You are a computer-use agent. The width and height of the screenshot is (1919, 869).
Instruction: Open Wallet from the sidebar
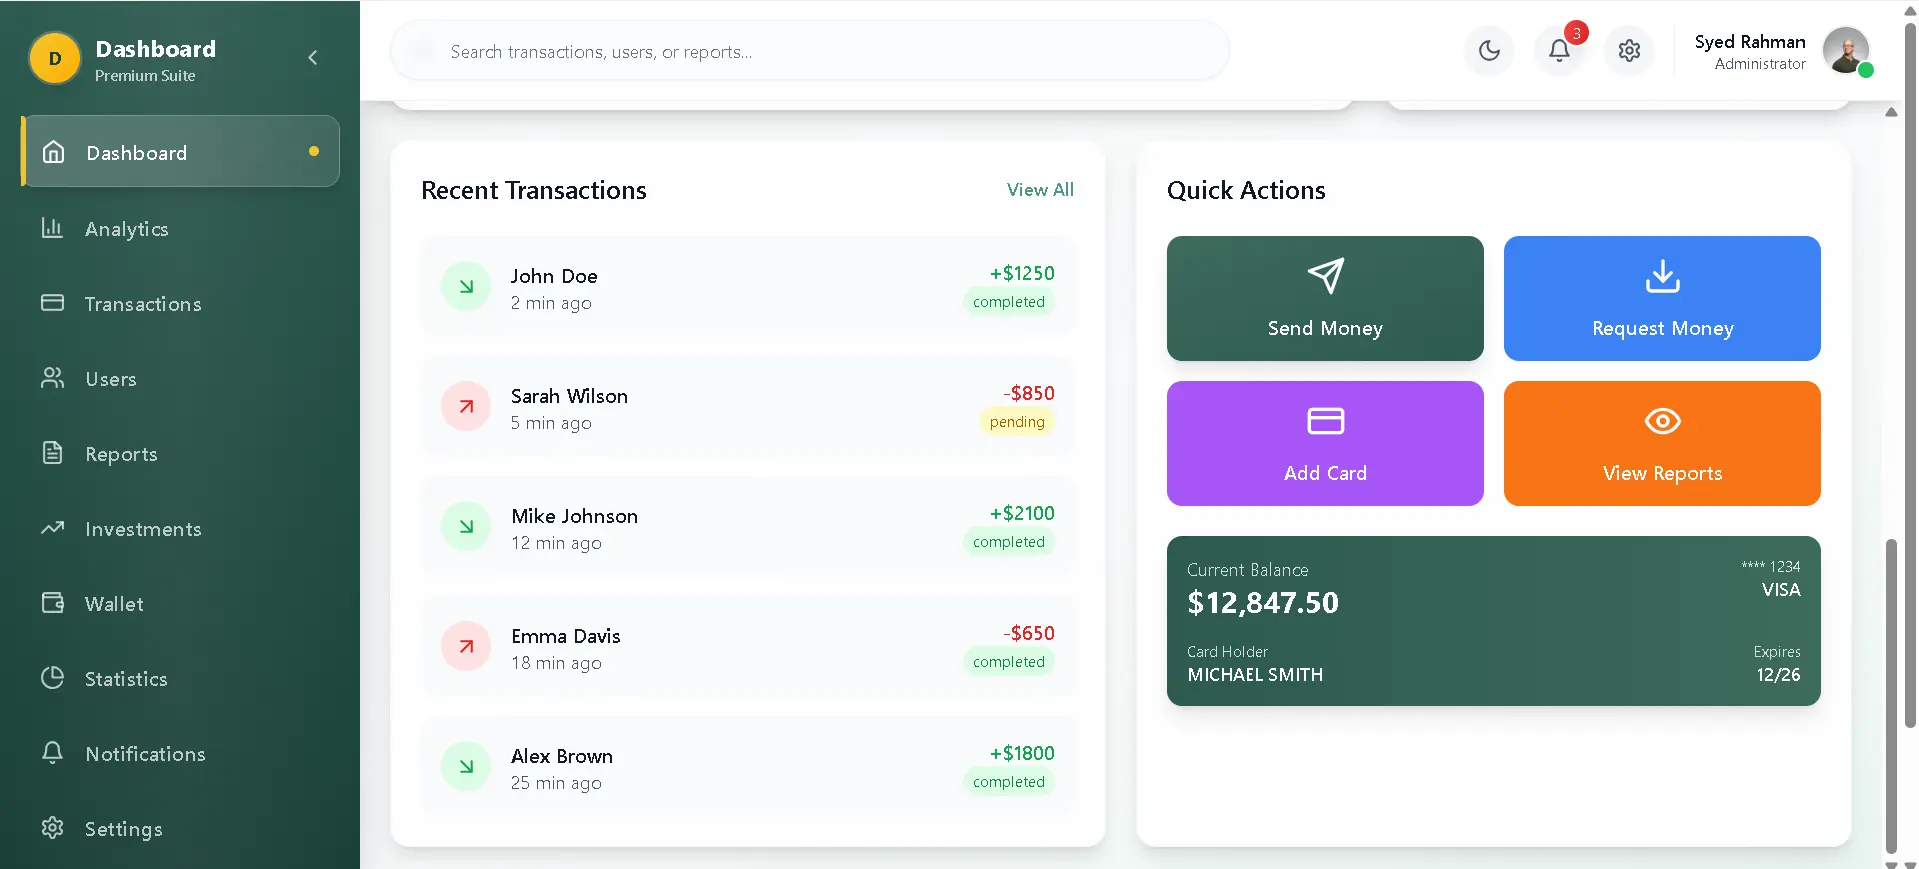coord(114,604)
